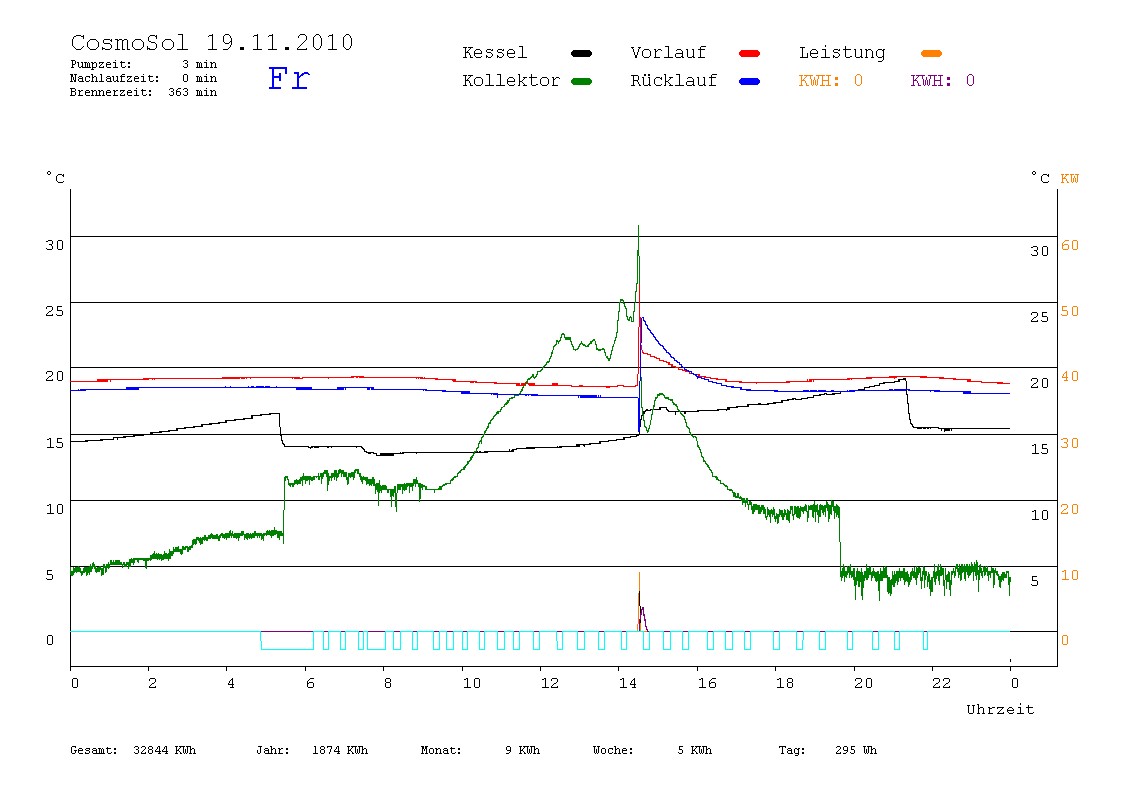
Task: Click hour '14' on the time axis
Action: click(x=628, y=683)
